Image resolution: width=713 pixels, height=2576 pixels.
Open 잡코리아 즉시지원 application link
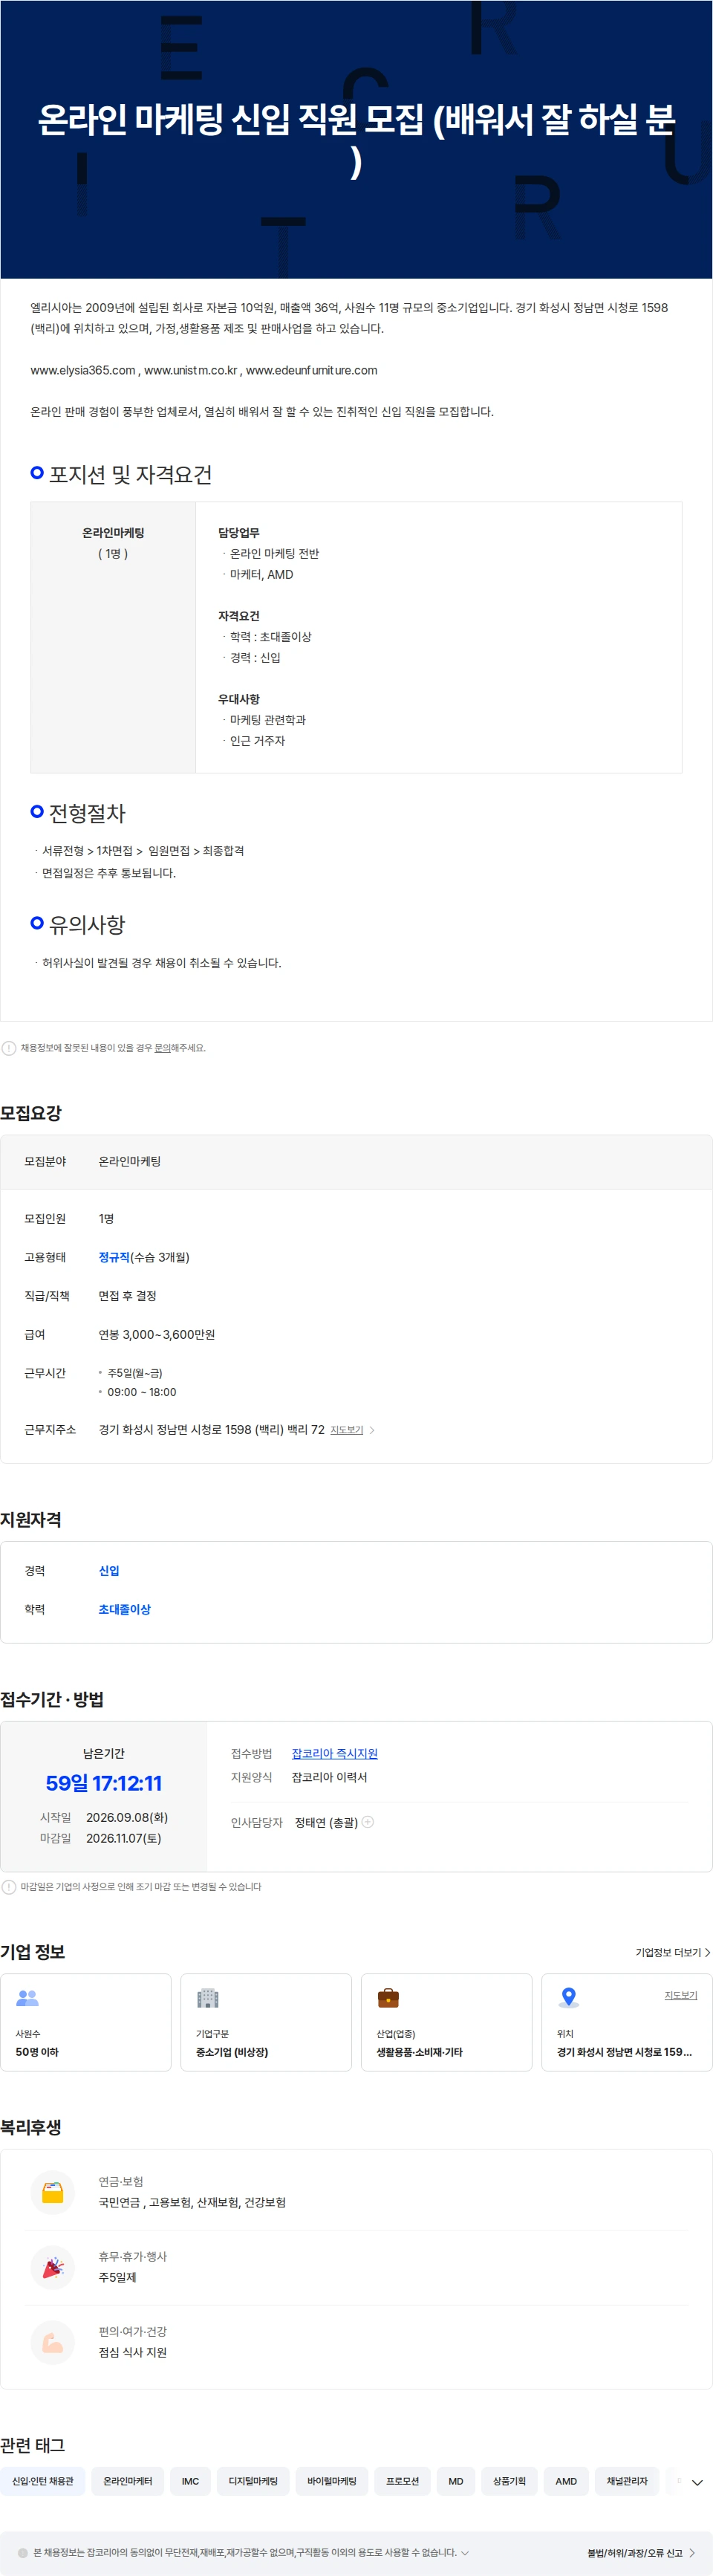tap(335, 1753)
